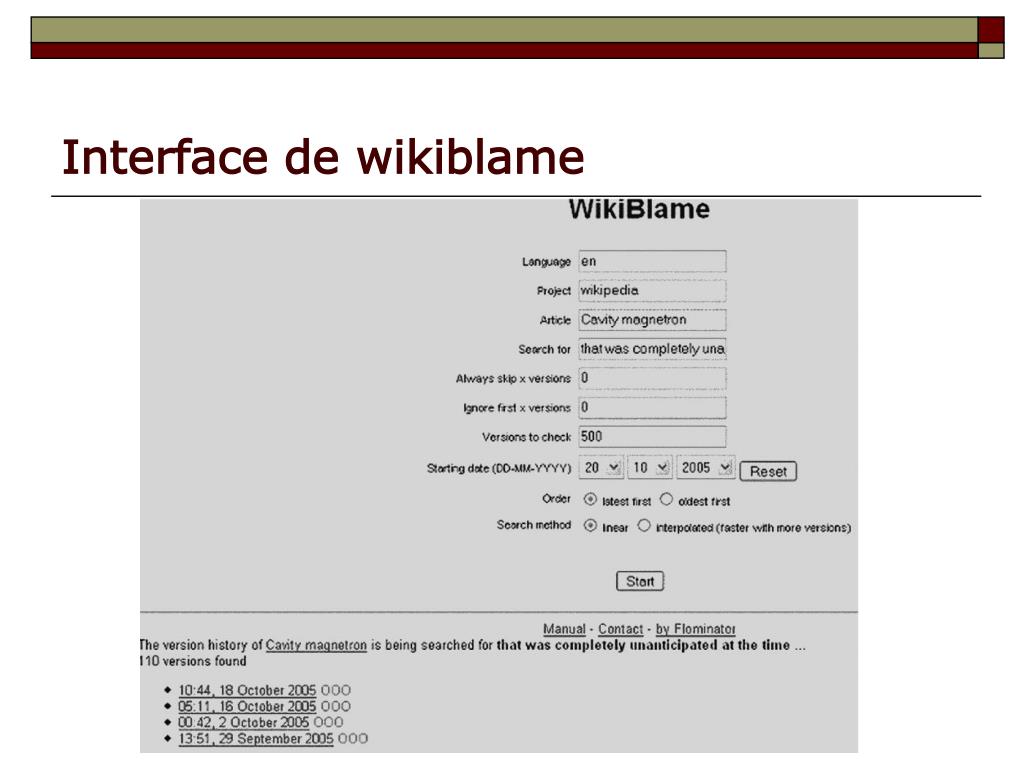
Task: Click the Search for text field
Action: click(652, 349)
